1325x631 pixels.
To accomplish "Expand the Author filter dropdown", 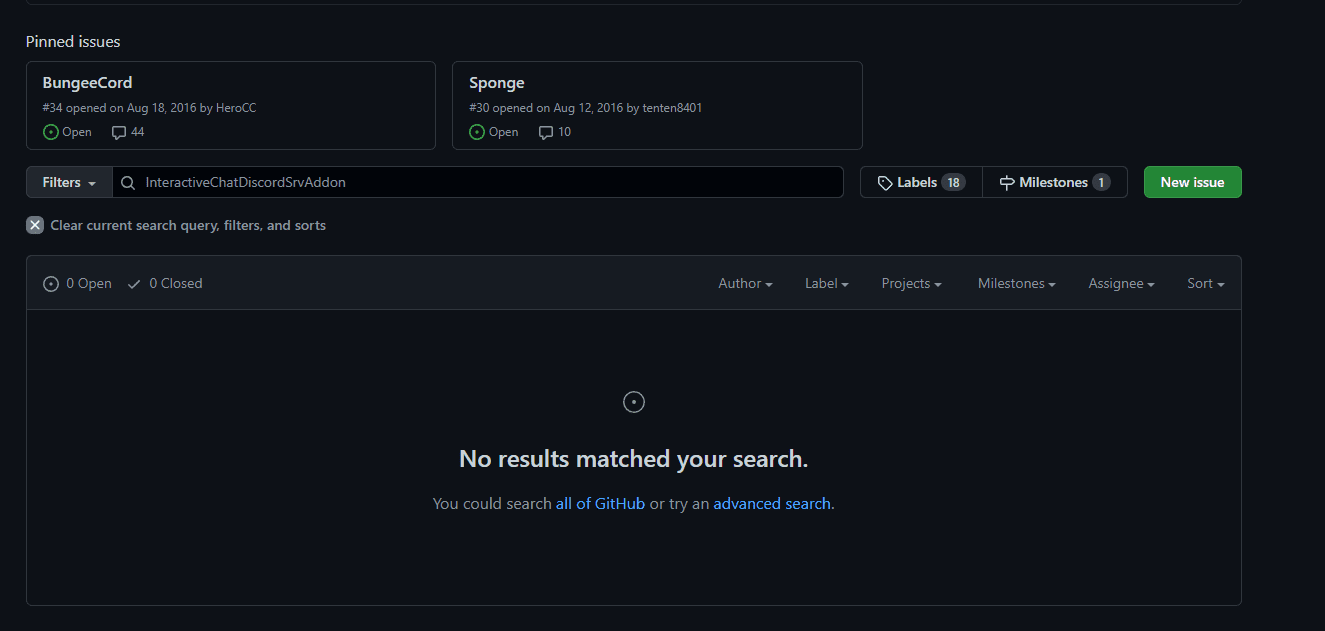I will 745,284.
